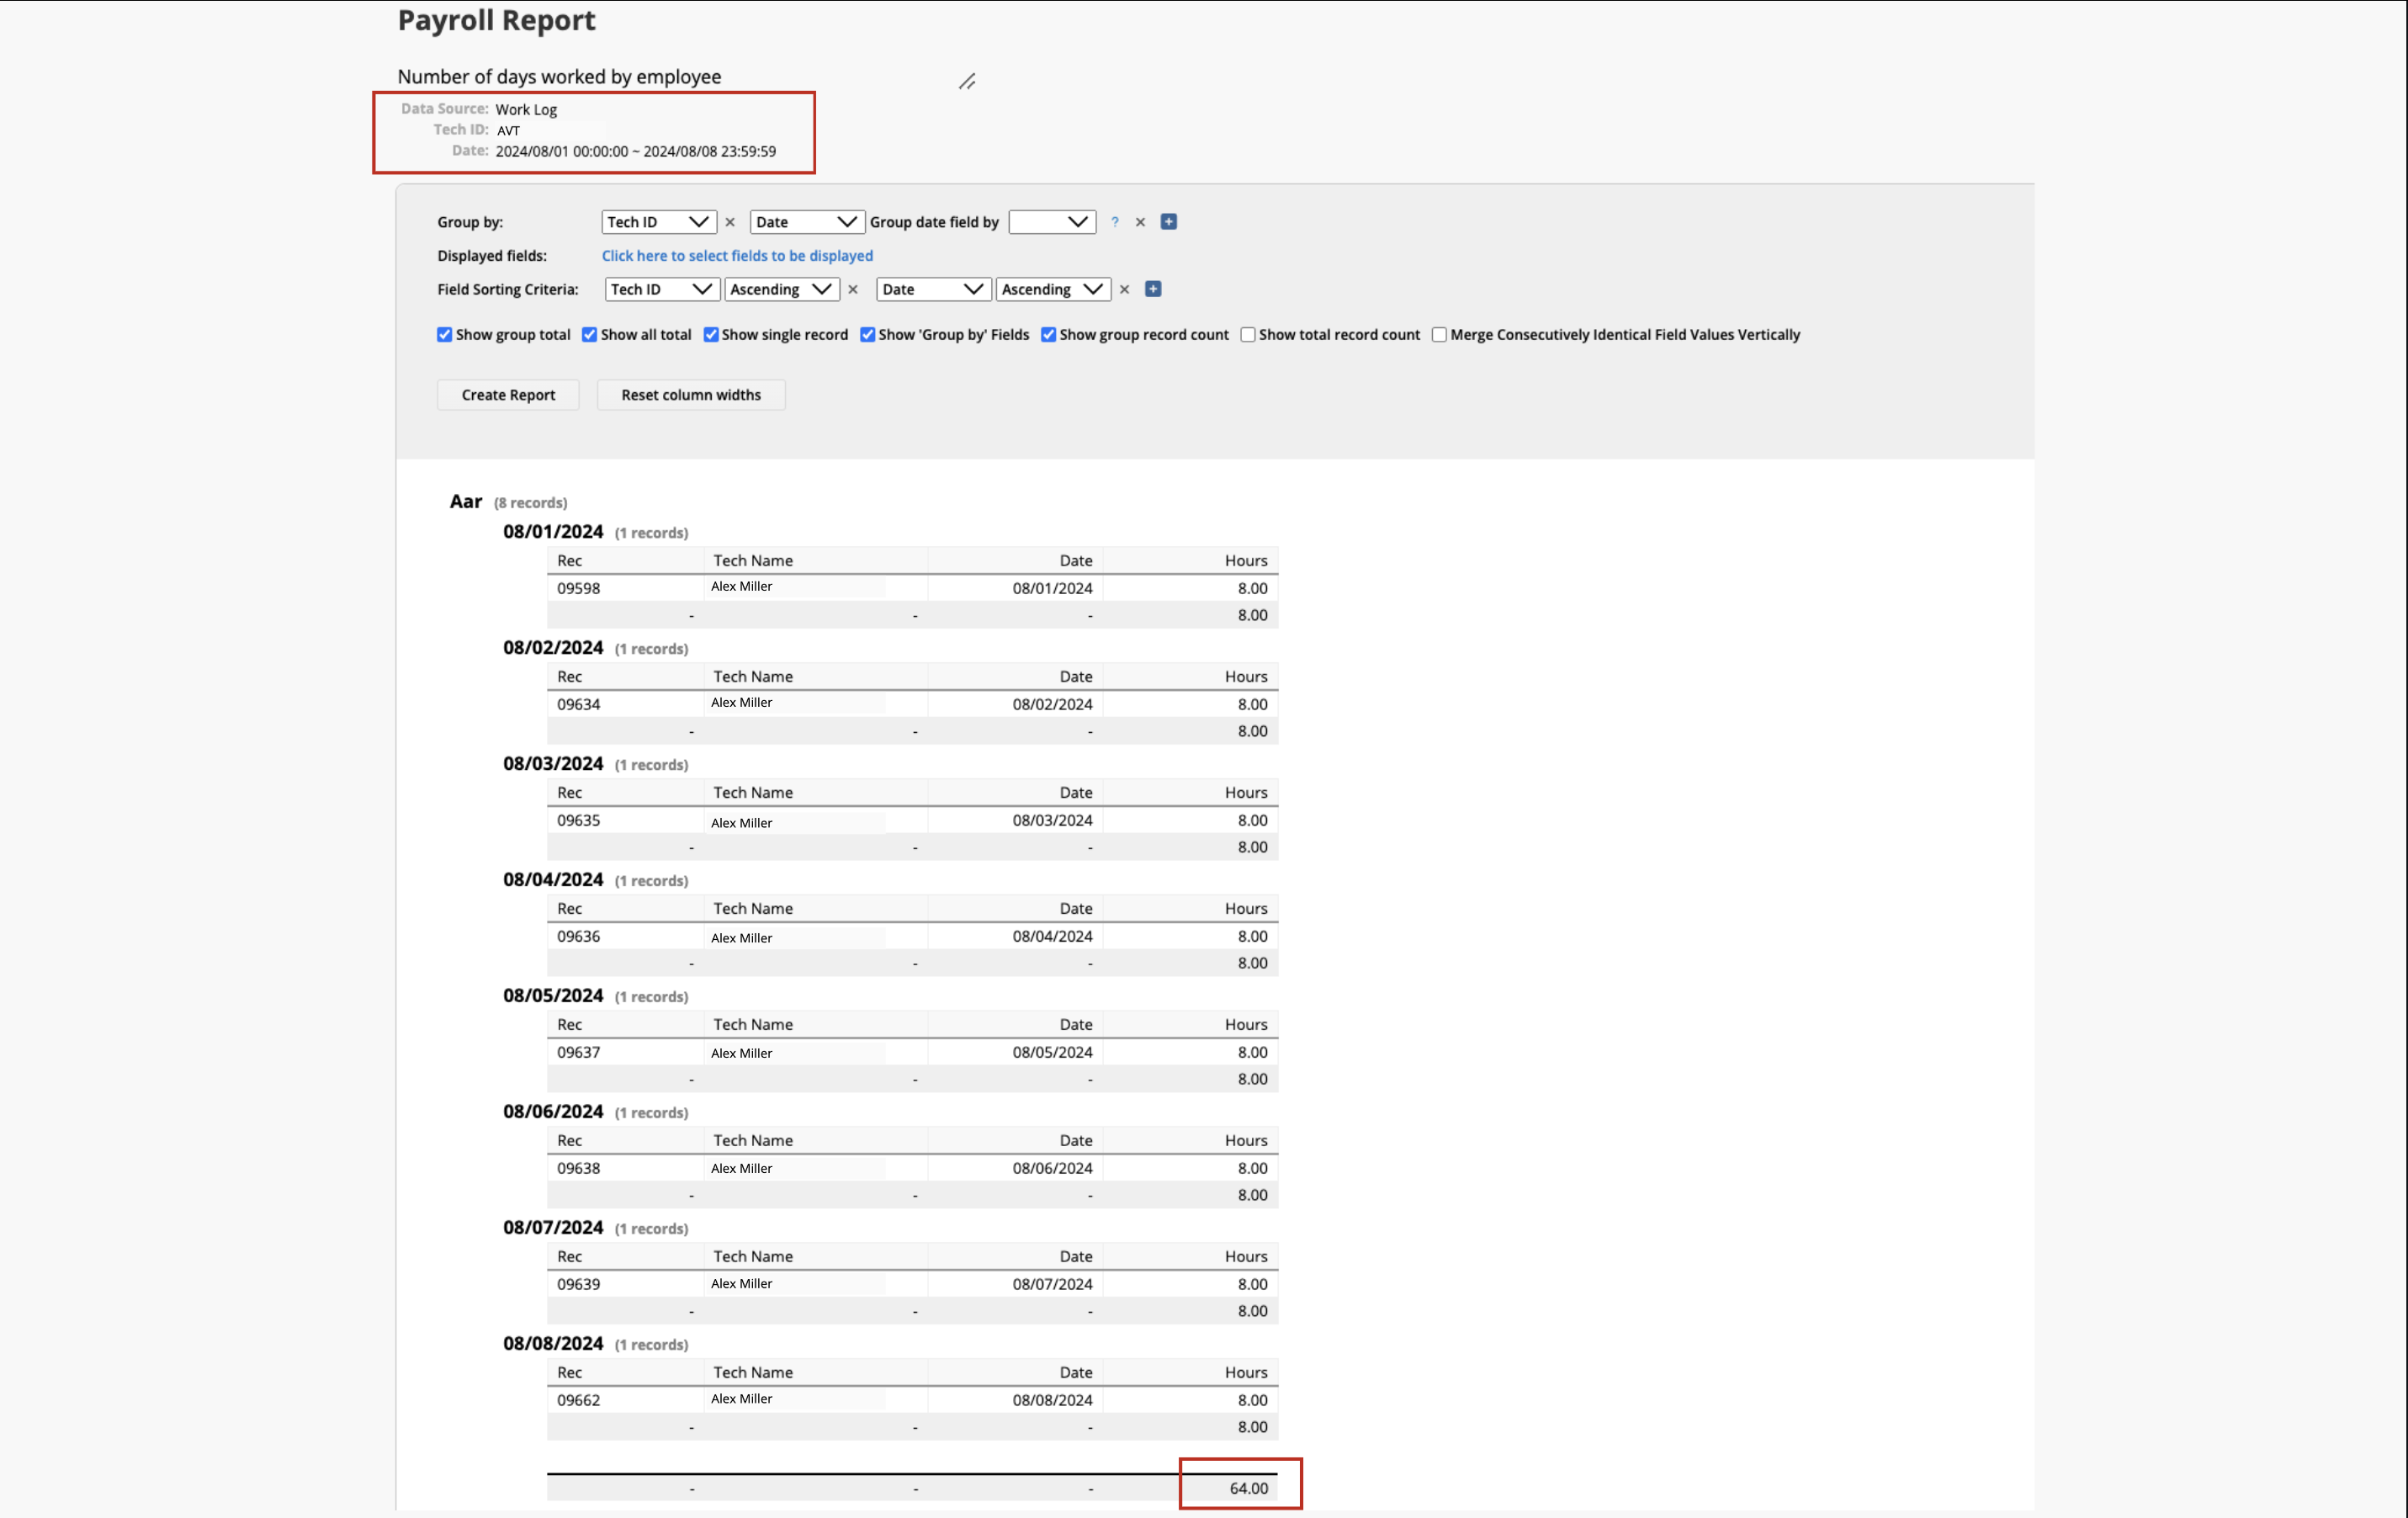
Task: Add a new group-by field with plus
Action: pos(1168,222)
